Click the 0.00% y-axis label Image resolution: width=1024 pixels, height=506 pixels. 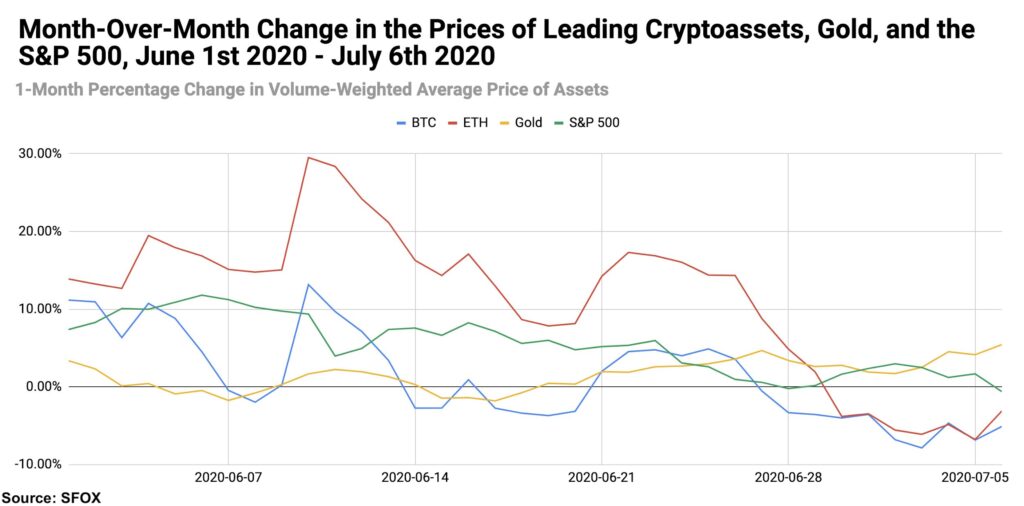click(x=45, y=387)
